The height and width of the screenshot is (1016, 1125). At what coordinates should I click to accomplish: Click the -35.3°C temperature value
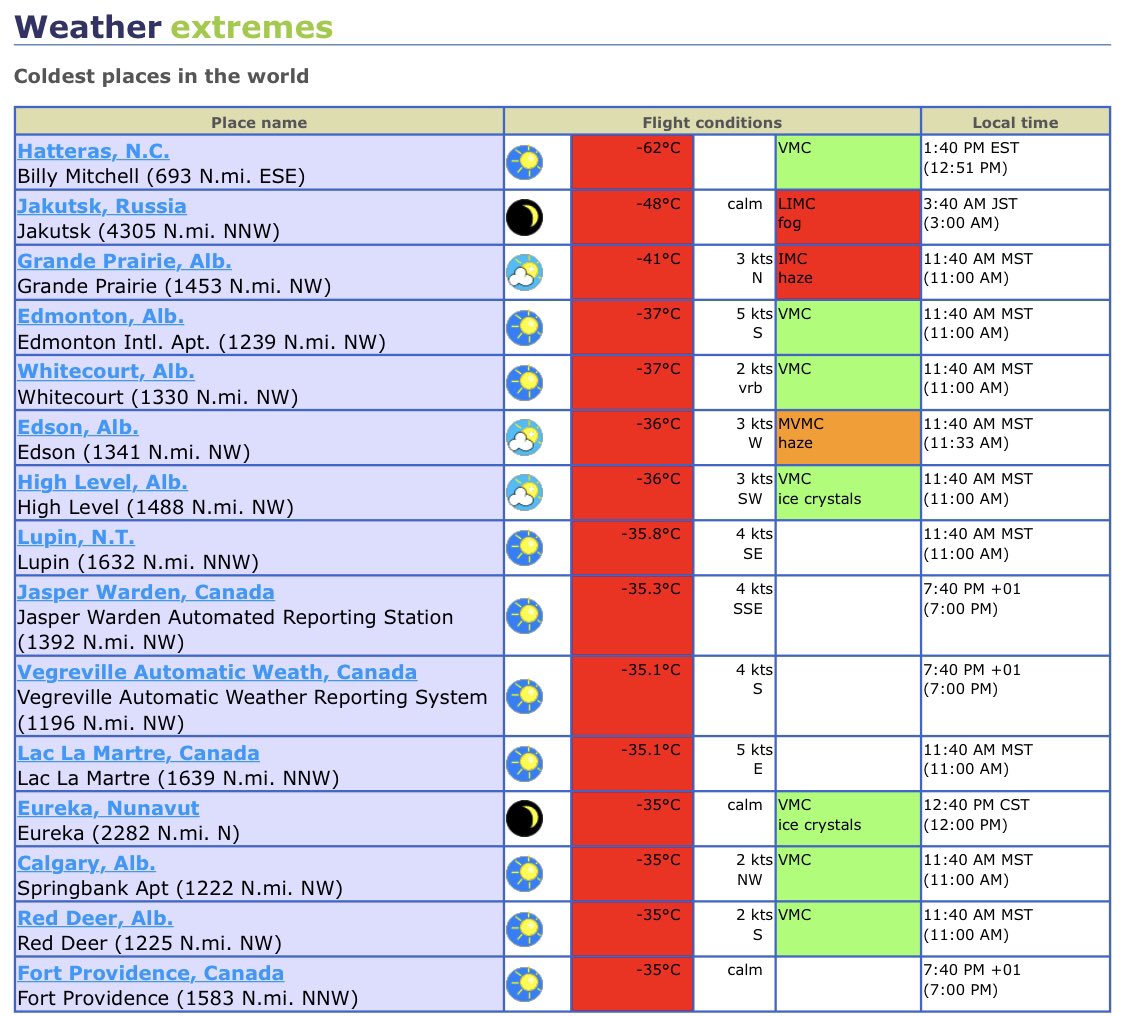tap(651, 589)
